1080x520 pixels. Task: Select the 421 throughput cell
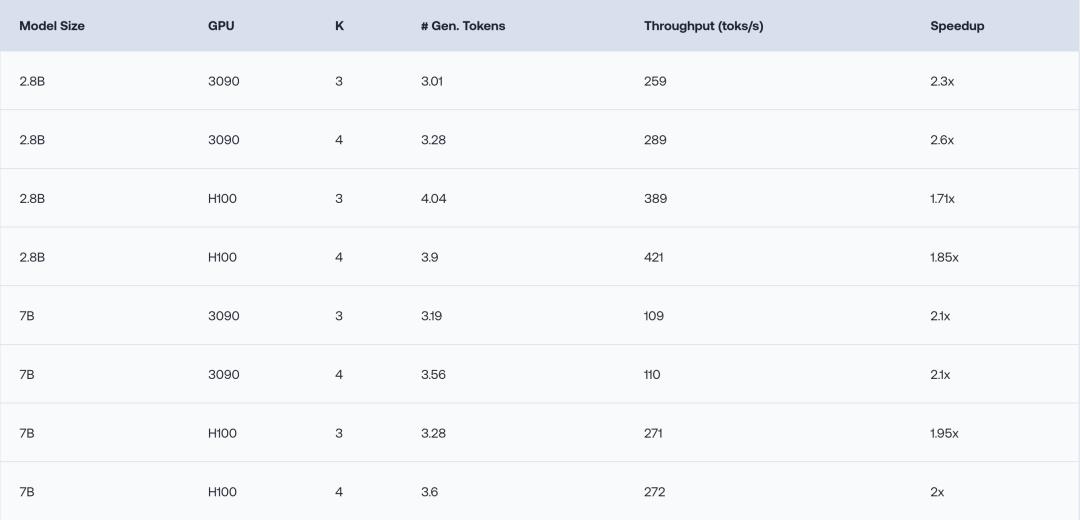point(654,257)
